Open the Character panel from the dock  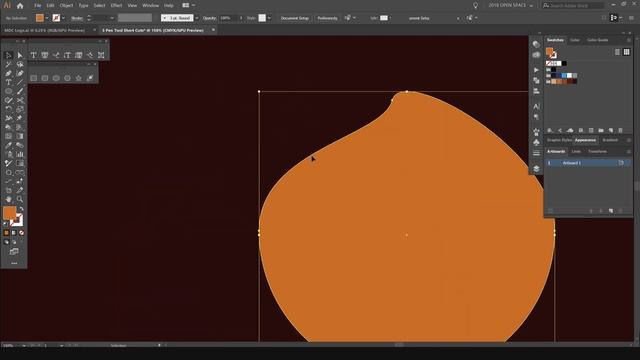pyautogui.click(x=536, y=107)
